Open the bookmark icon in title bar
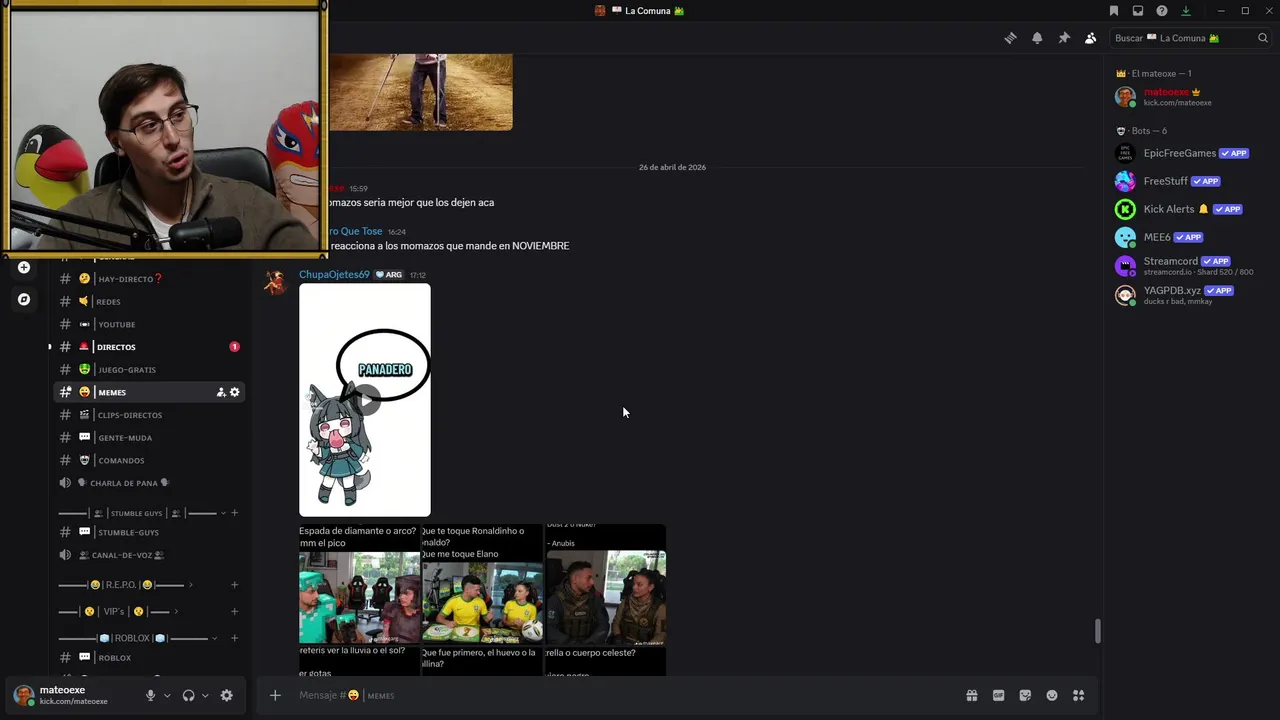Viewport: 1280px width, 720px height. coord(1114,11)
